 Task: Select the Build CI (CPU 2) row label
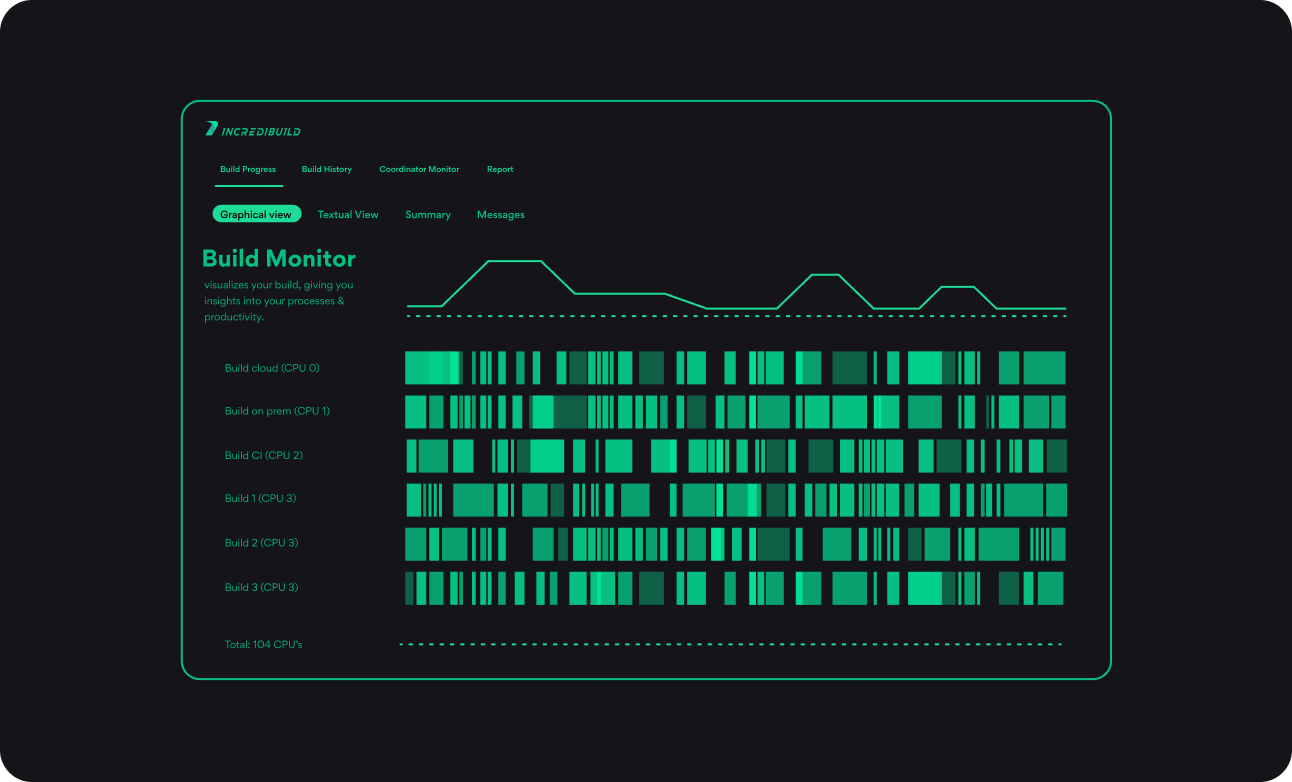264,456
